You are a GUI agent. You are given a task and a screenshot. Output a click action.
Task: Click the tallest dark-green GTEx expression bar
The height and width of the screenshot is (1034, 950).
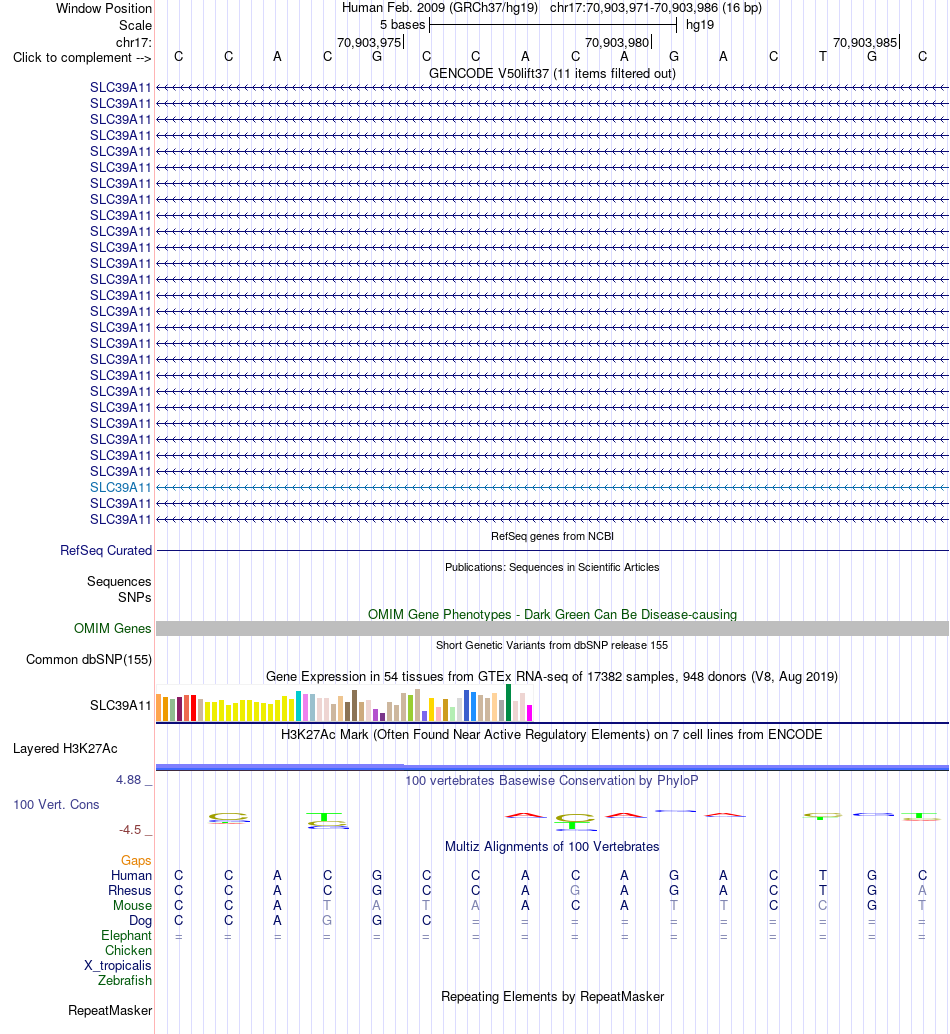pyautogui.click(x=508, y=703)
